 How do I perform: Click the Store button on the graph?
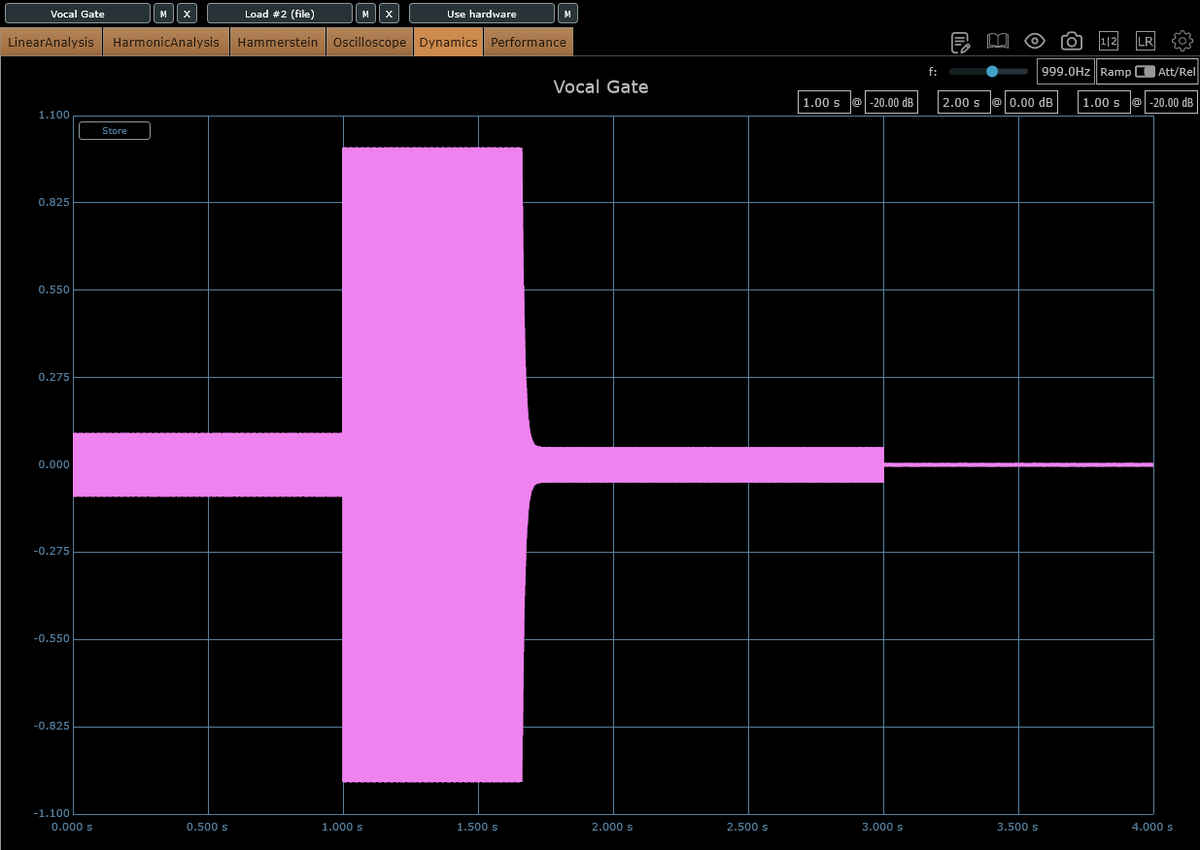[x=115, y=131]
